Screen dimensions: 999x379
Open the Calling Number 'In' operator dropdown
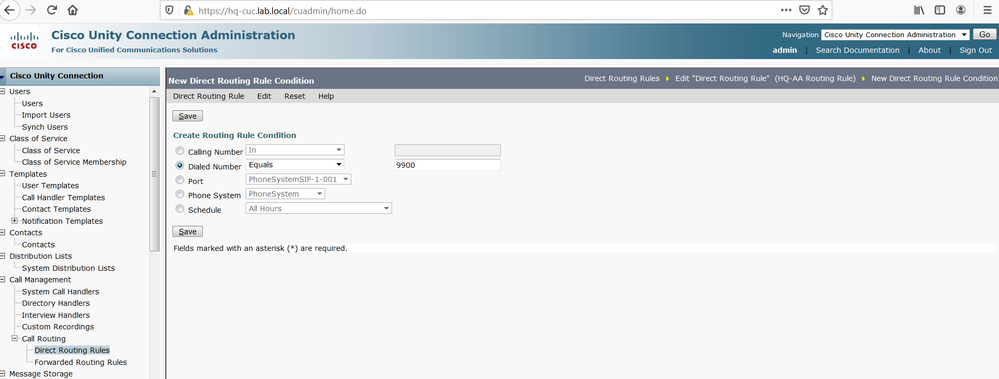point(295,150)
